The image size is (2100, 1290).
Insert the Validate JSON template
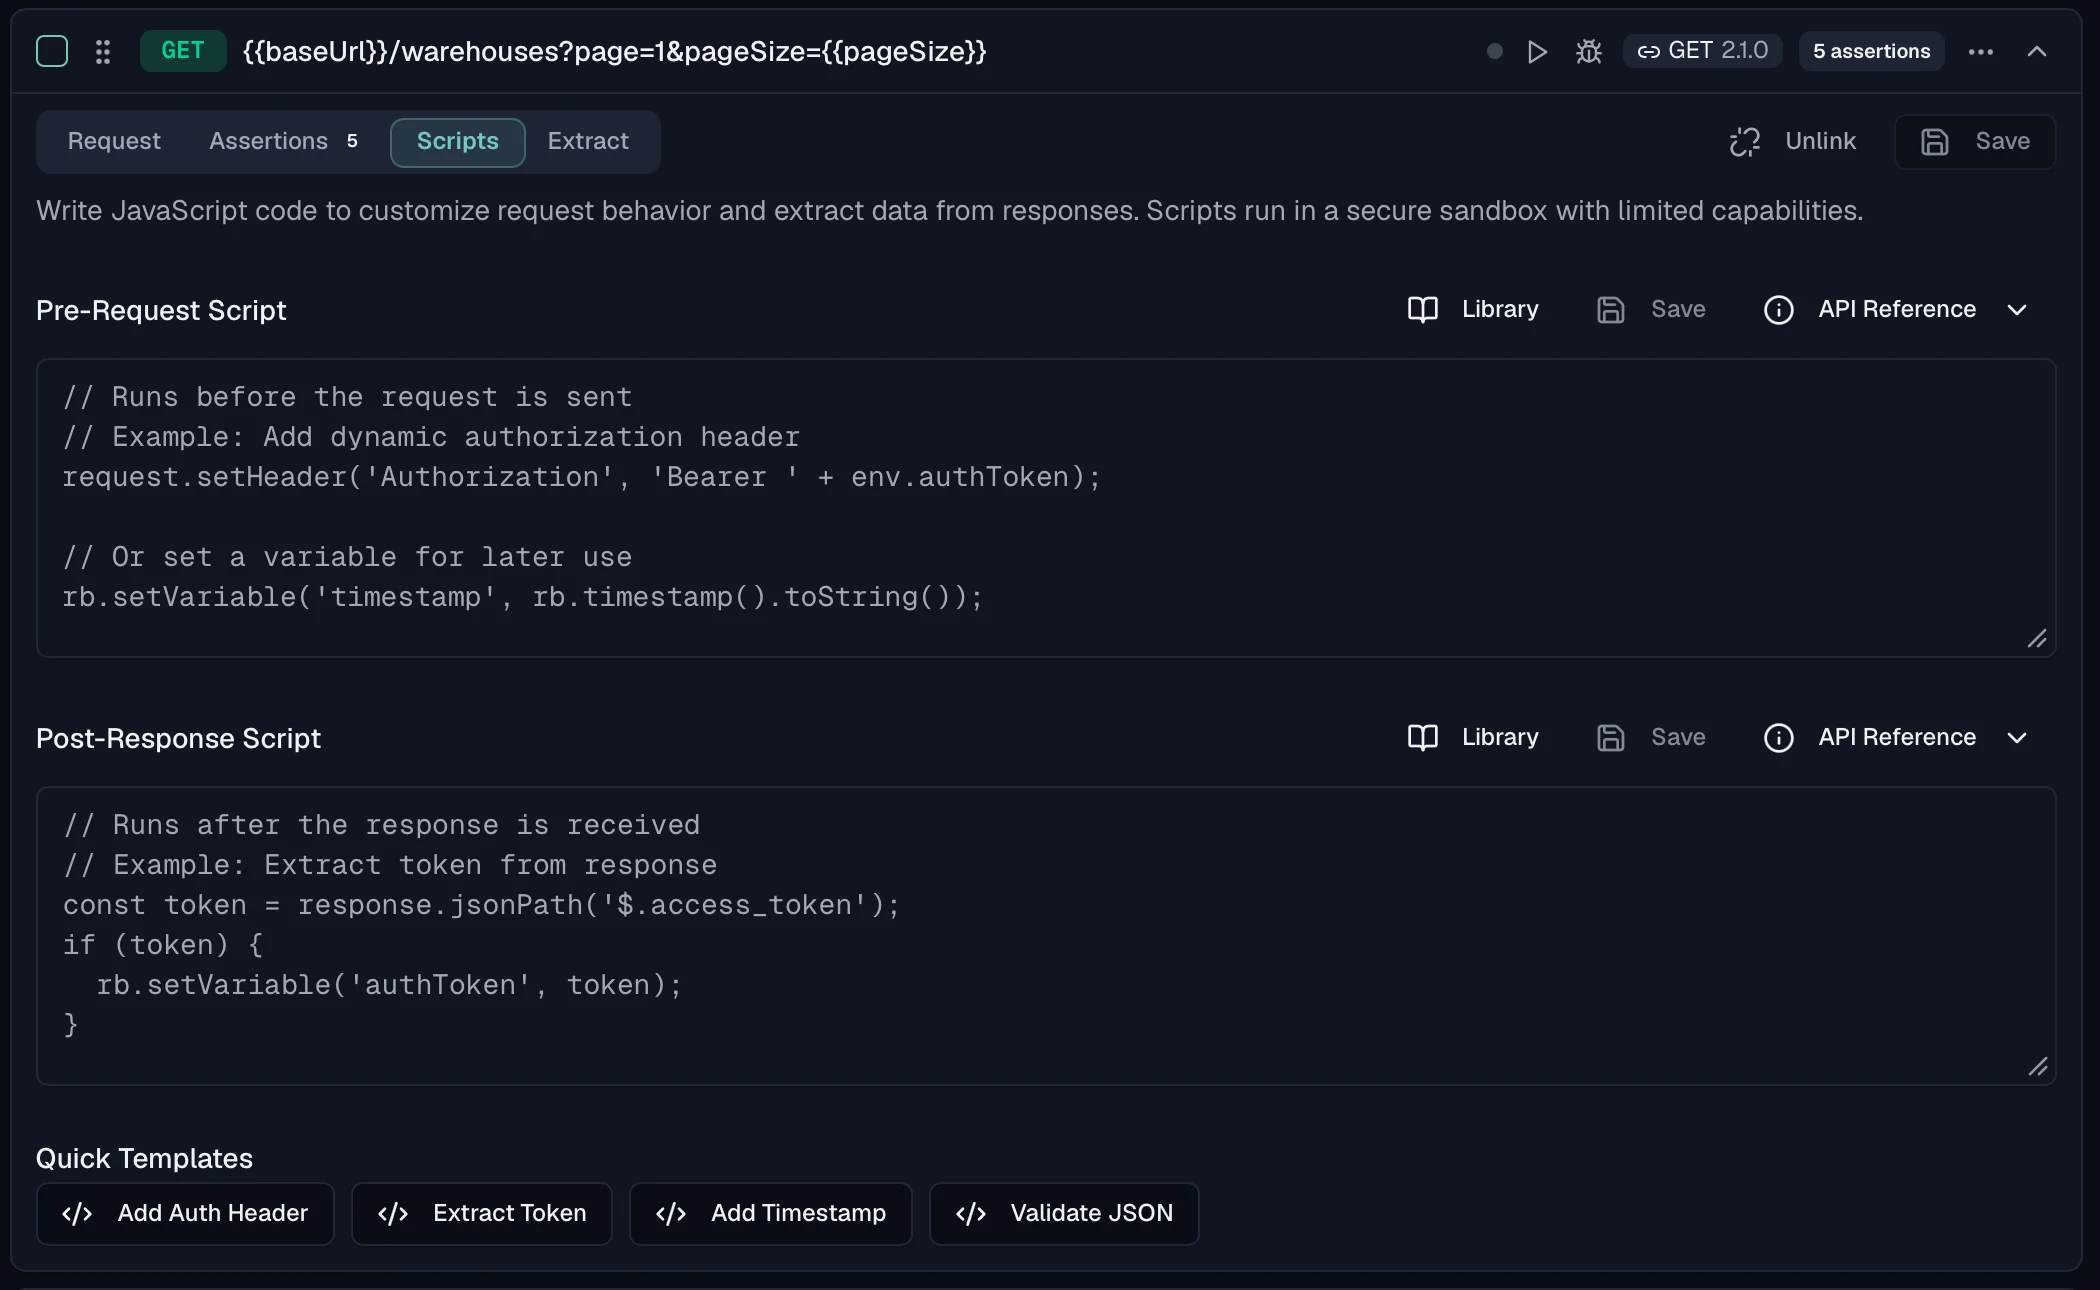pos(1064,1214)
